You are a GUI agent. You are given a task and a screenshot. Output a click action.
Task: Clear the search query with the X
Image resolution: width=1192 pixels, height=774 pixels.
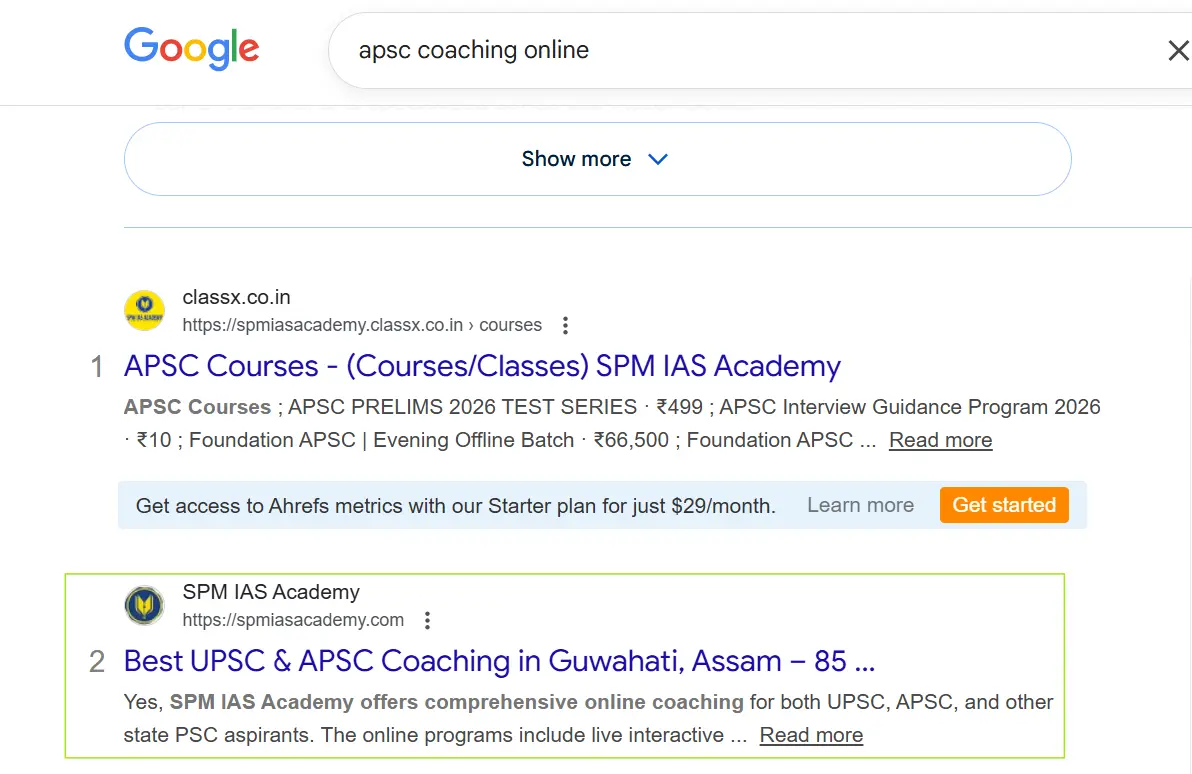click(x=1178, y=51)
